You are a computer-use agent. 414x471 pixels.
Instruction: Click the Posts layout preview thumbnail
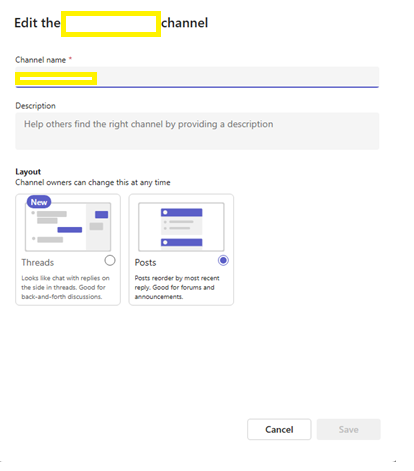point(181,227)
